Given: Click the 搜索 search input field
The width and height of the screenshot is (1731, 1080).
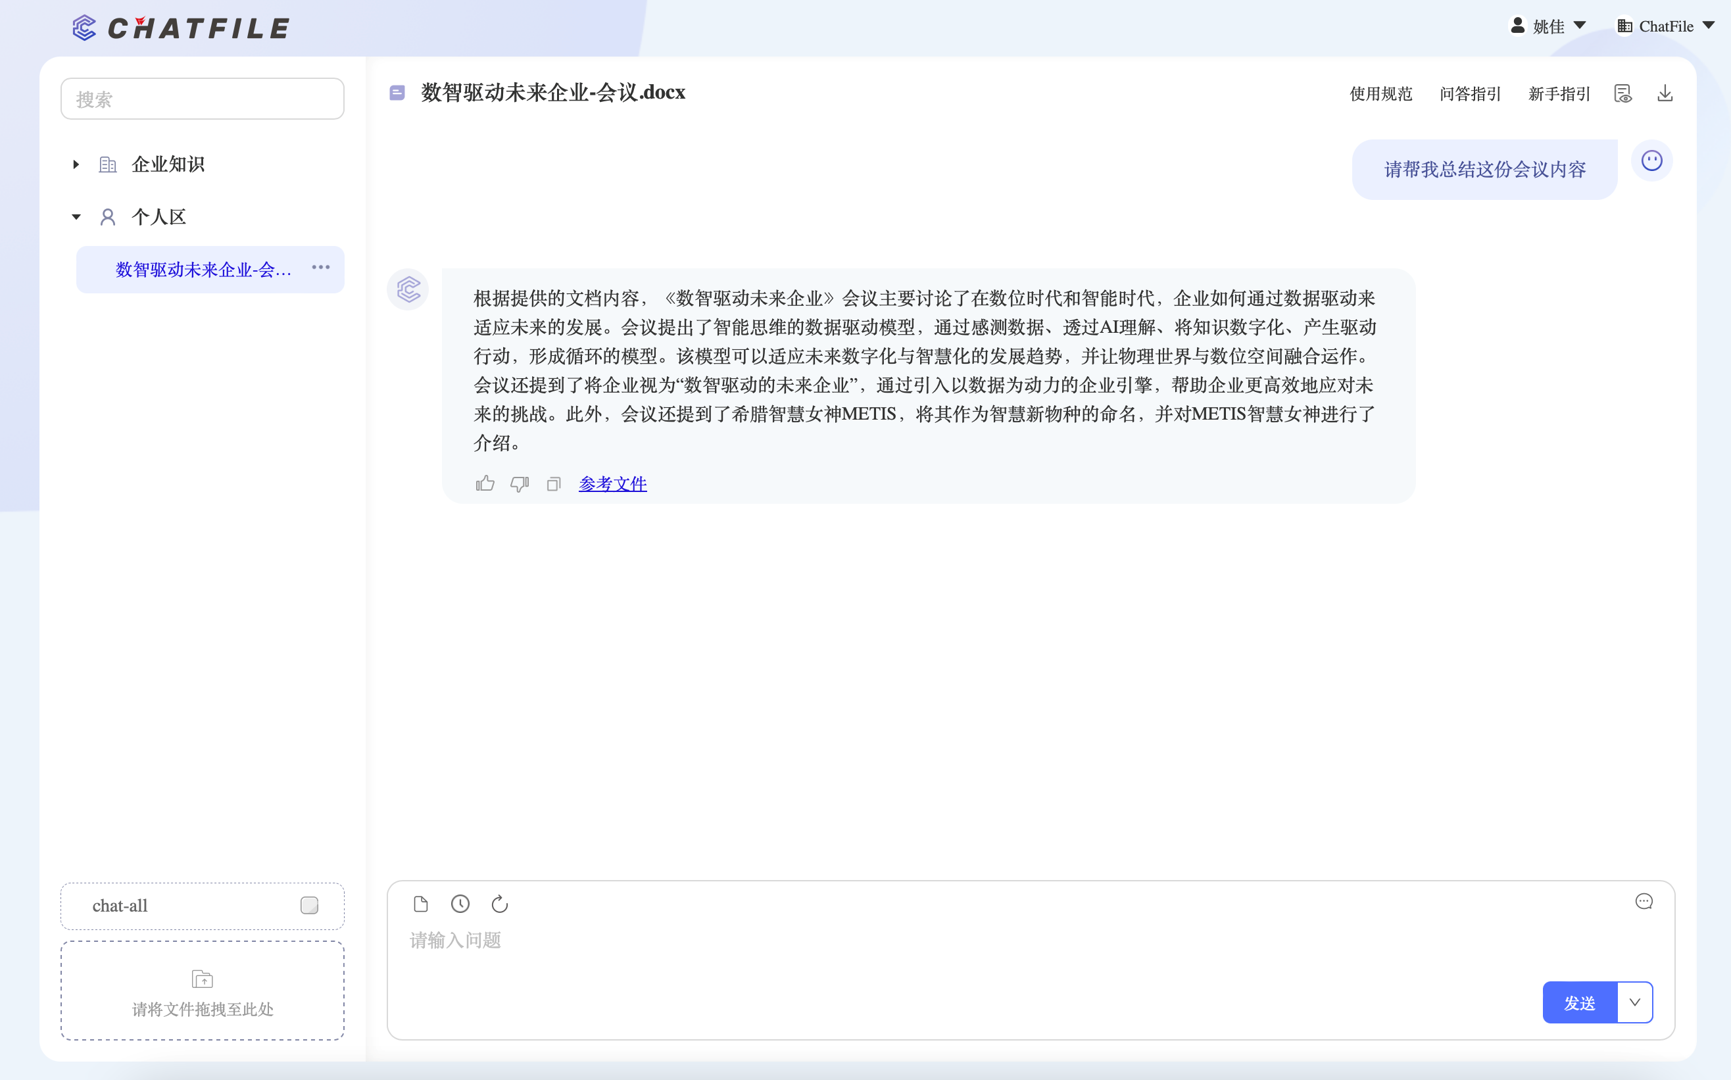Looking at the screenshot, I should point(202,99).
